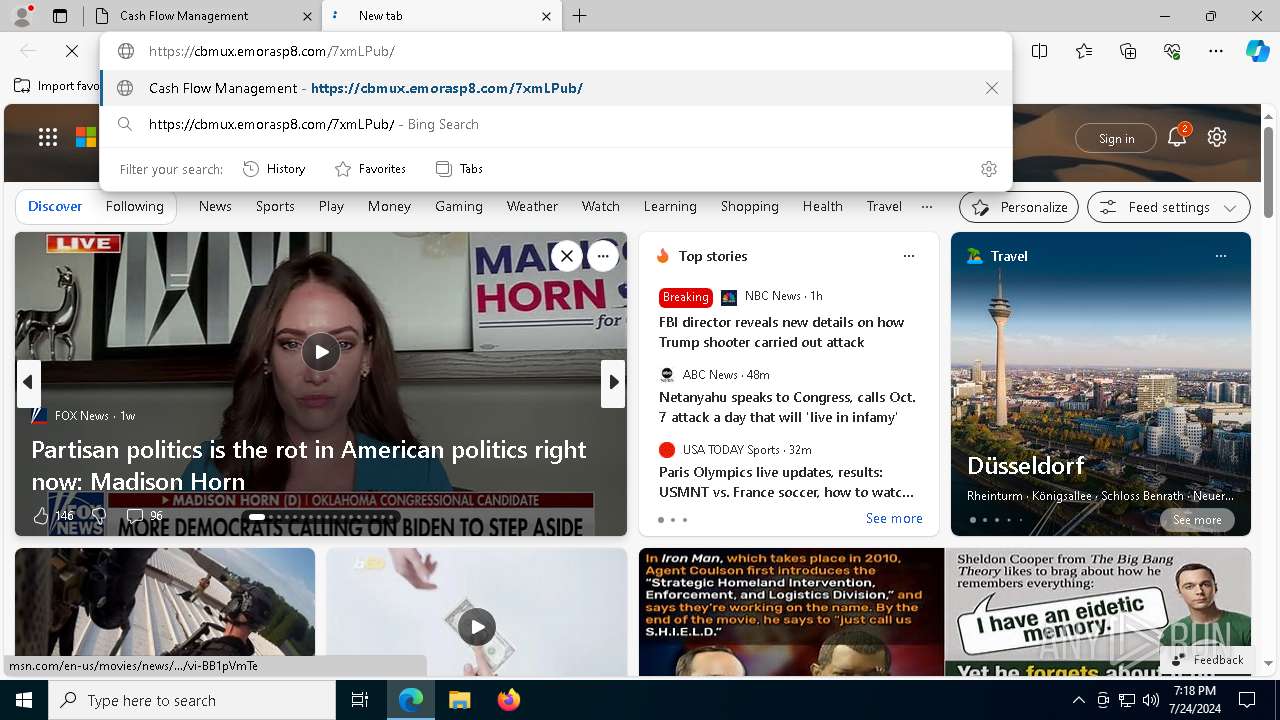1280x720 pixels.
Task: Open the Money category
Action: click(389, 206)
